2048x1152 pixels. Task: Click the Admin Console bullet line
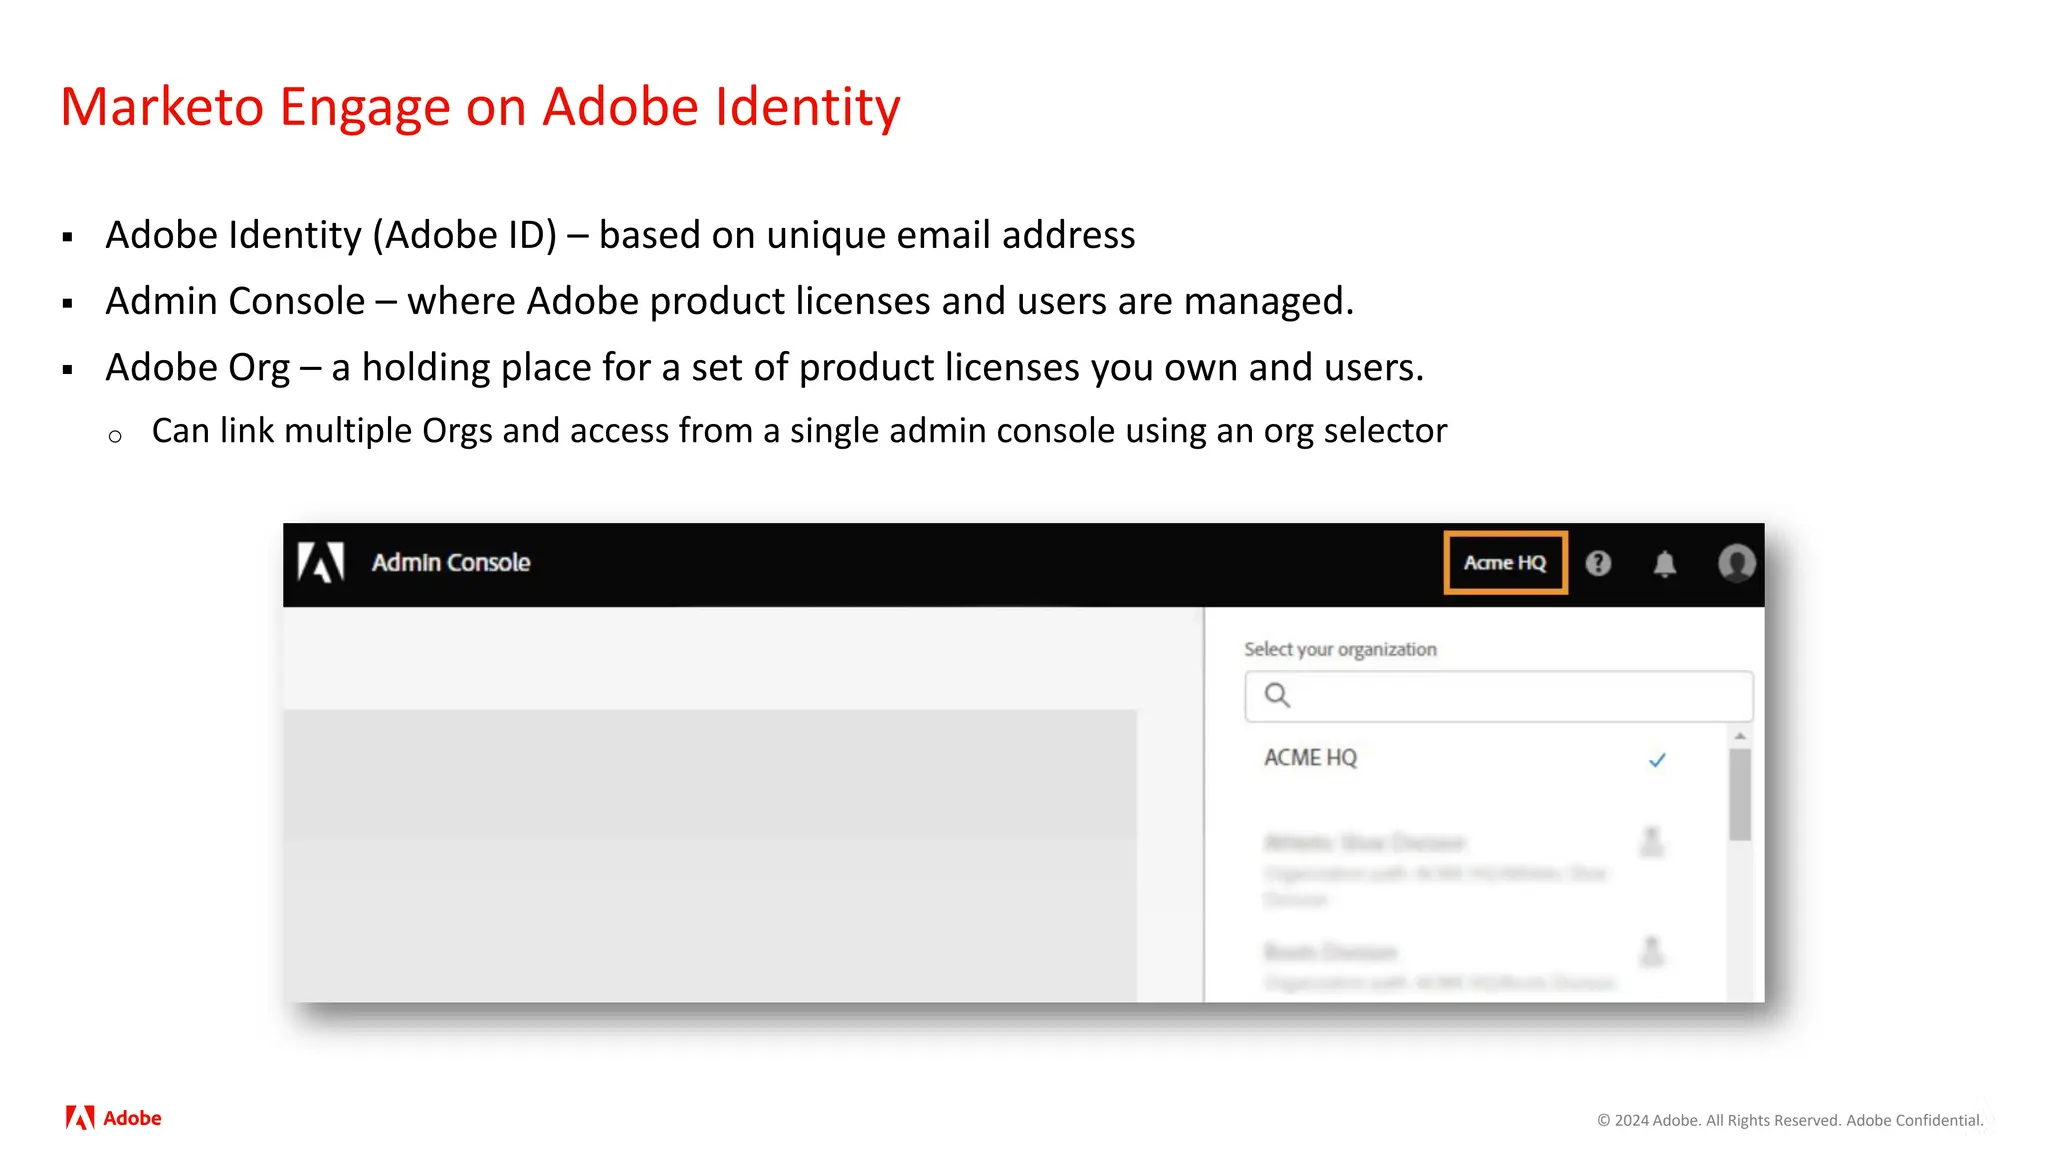(730, 301)
